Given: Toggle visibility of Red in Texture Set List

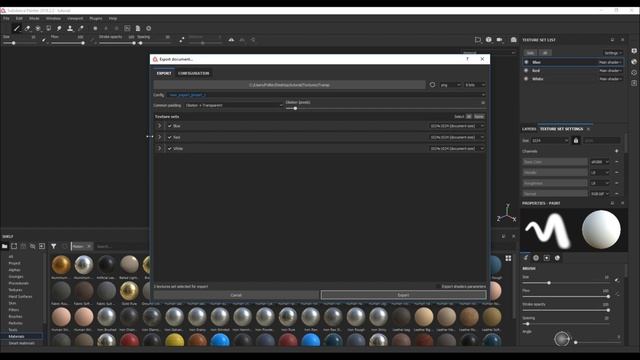Looking at the screenshot, I should 526,71.
